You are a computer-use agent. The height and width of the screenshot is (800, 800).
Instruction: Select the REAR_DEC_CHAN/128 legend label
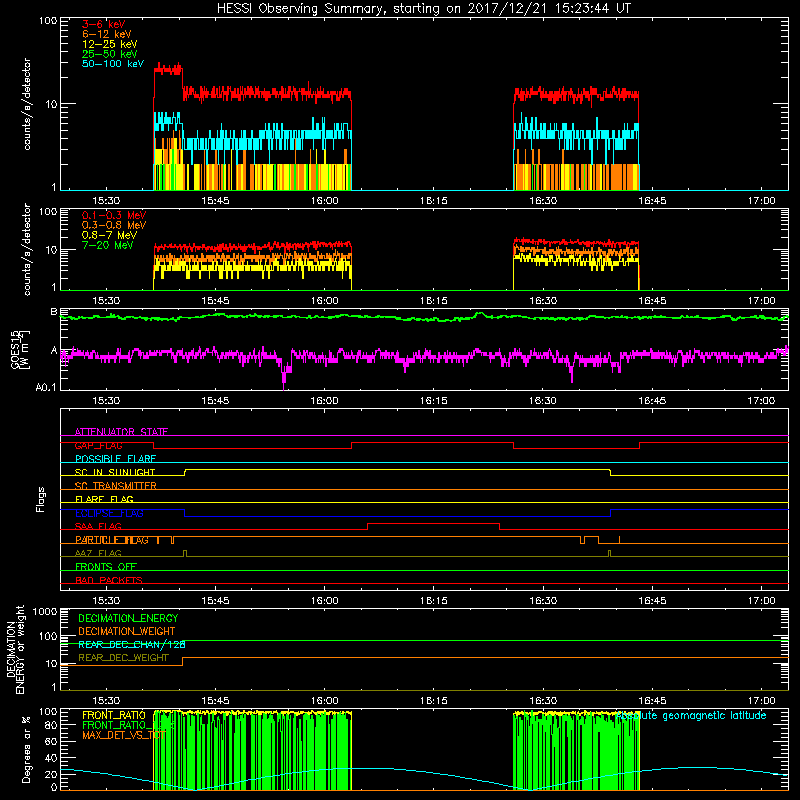click(x=132, y=645)
